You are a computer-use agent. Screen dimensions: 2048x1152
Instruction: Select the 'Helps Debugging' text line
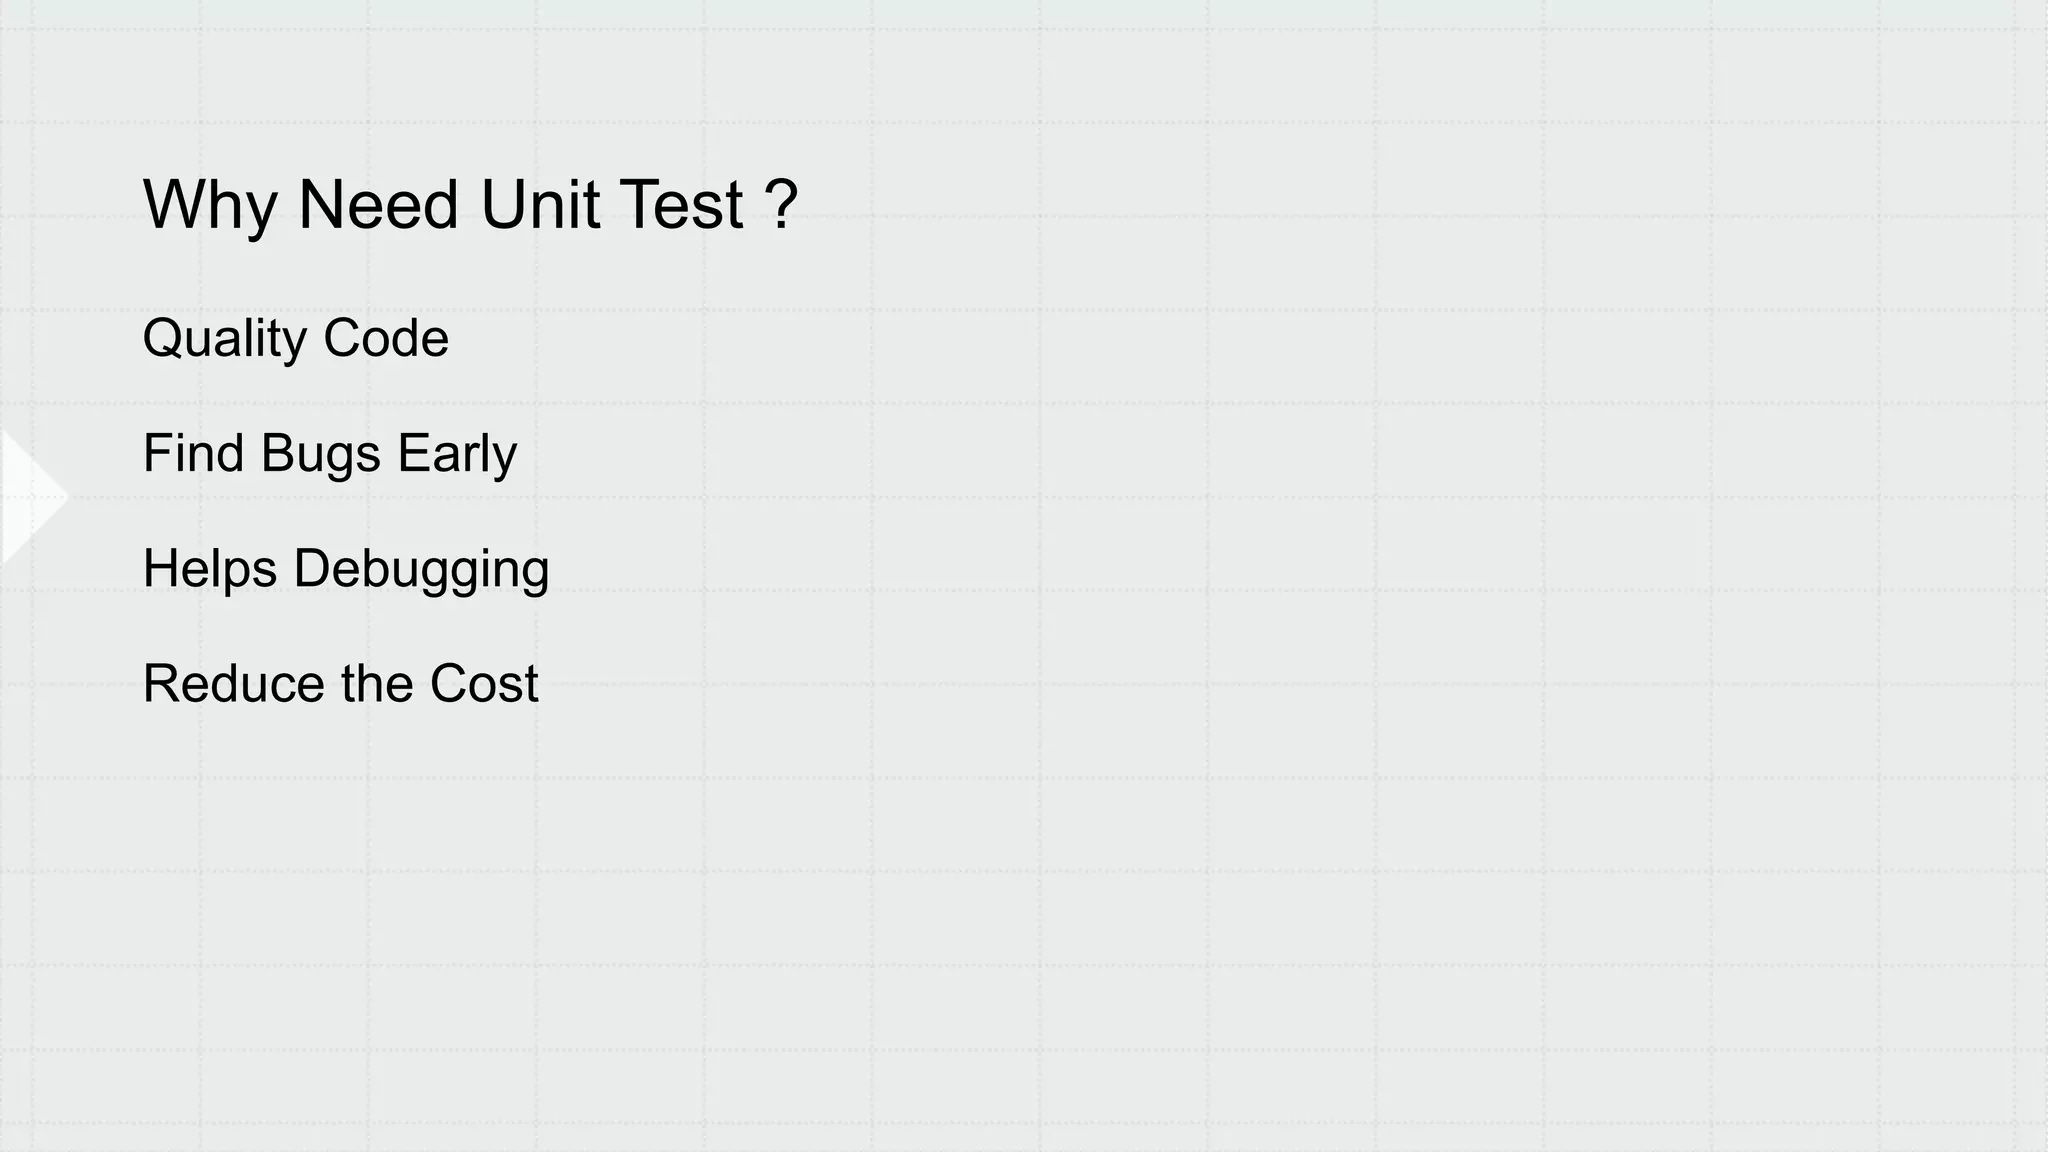click(346, 568)
